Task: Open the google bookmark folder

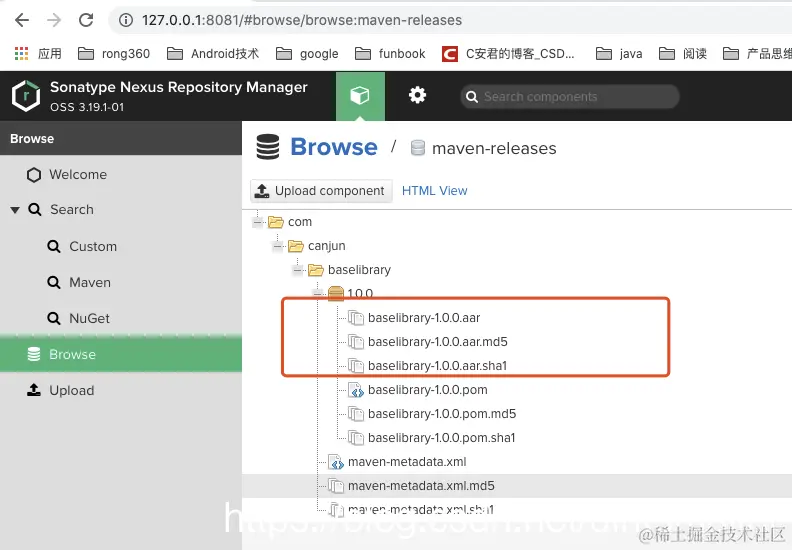Action: tap(307, 54)
